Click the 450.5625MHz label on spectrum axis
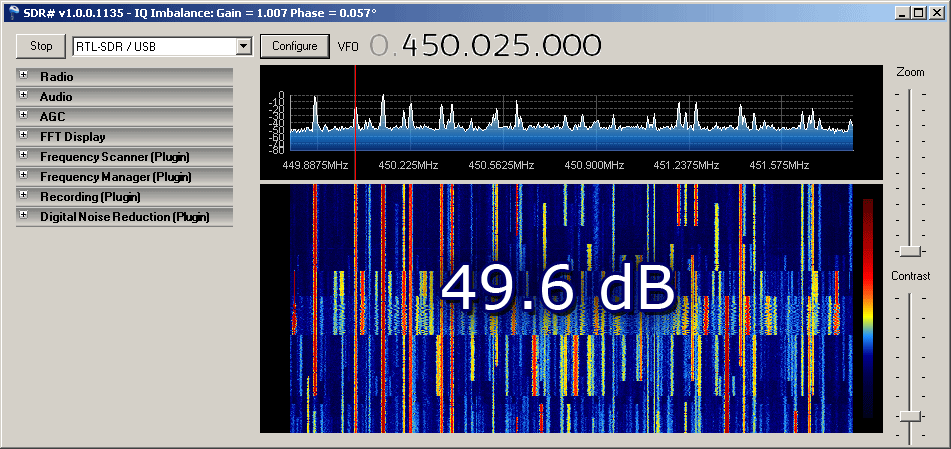951x449 pixels. [501, 165]
